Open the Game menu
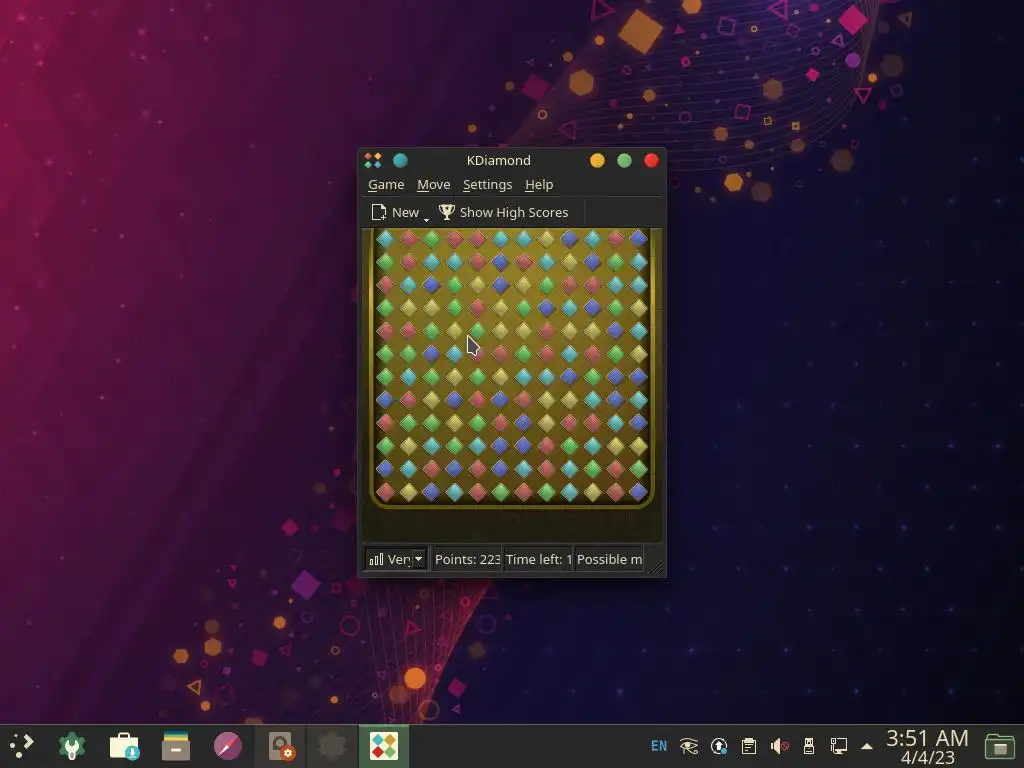This screenshot has height=768, width=1024. (x=386, y=185)
